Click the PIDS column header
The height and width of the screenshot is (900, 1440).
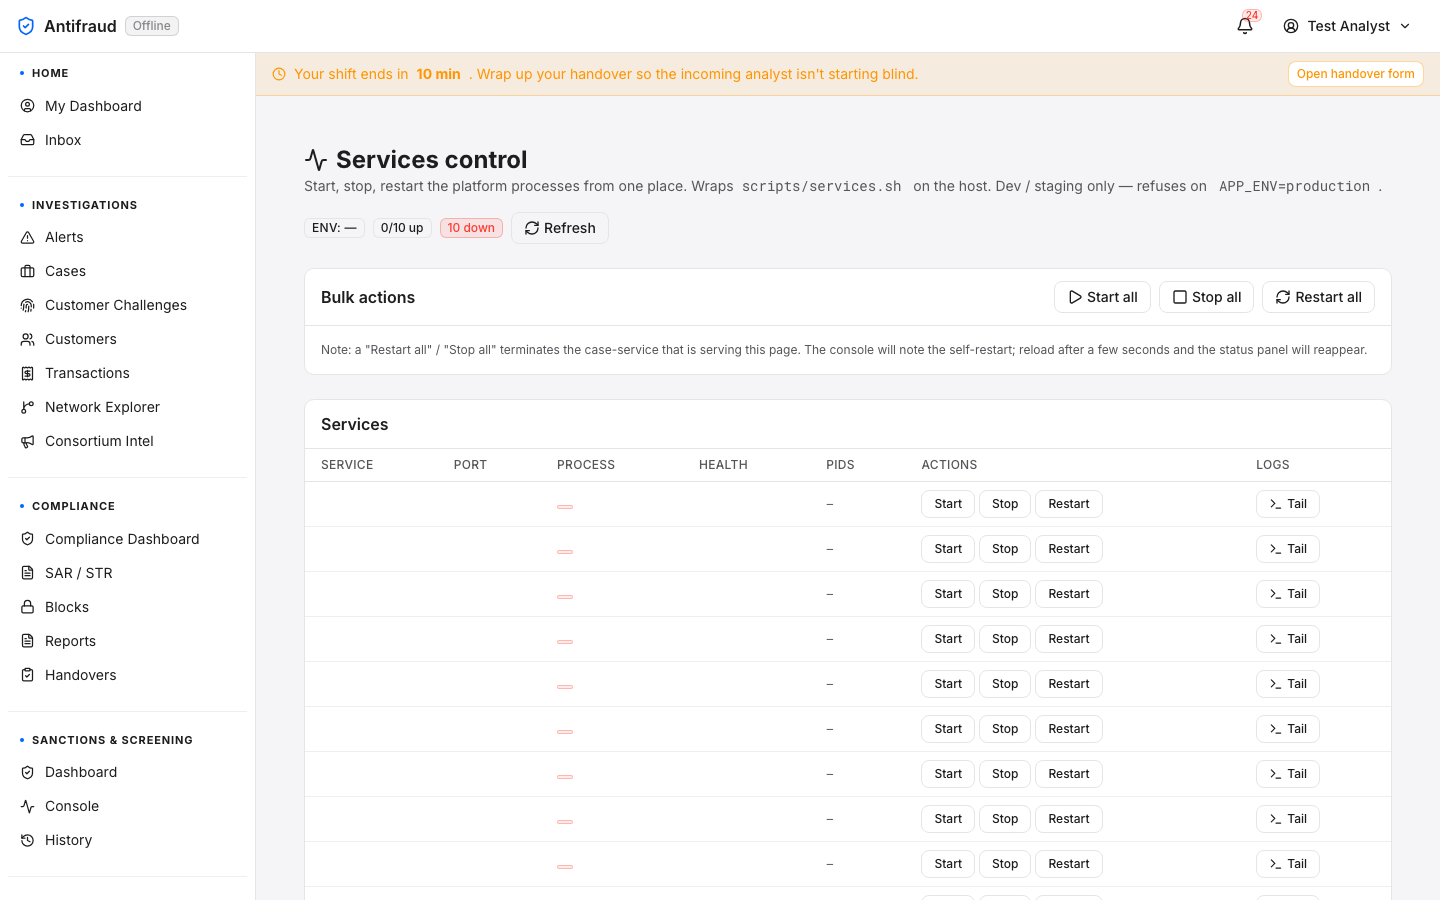[x=840, y=465]
